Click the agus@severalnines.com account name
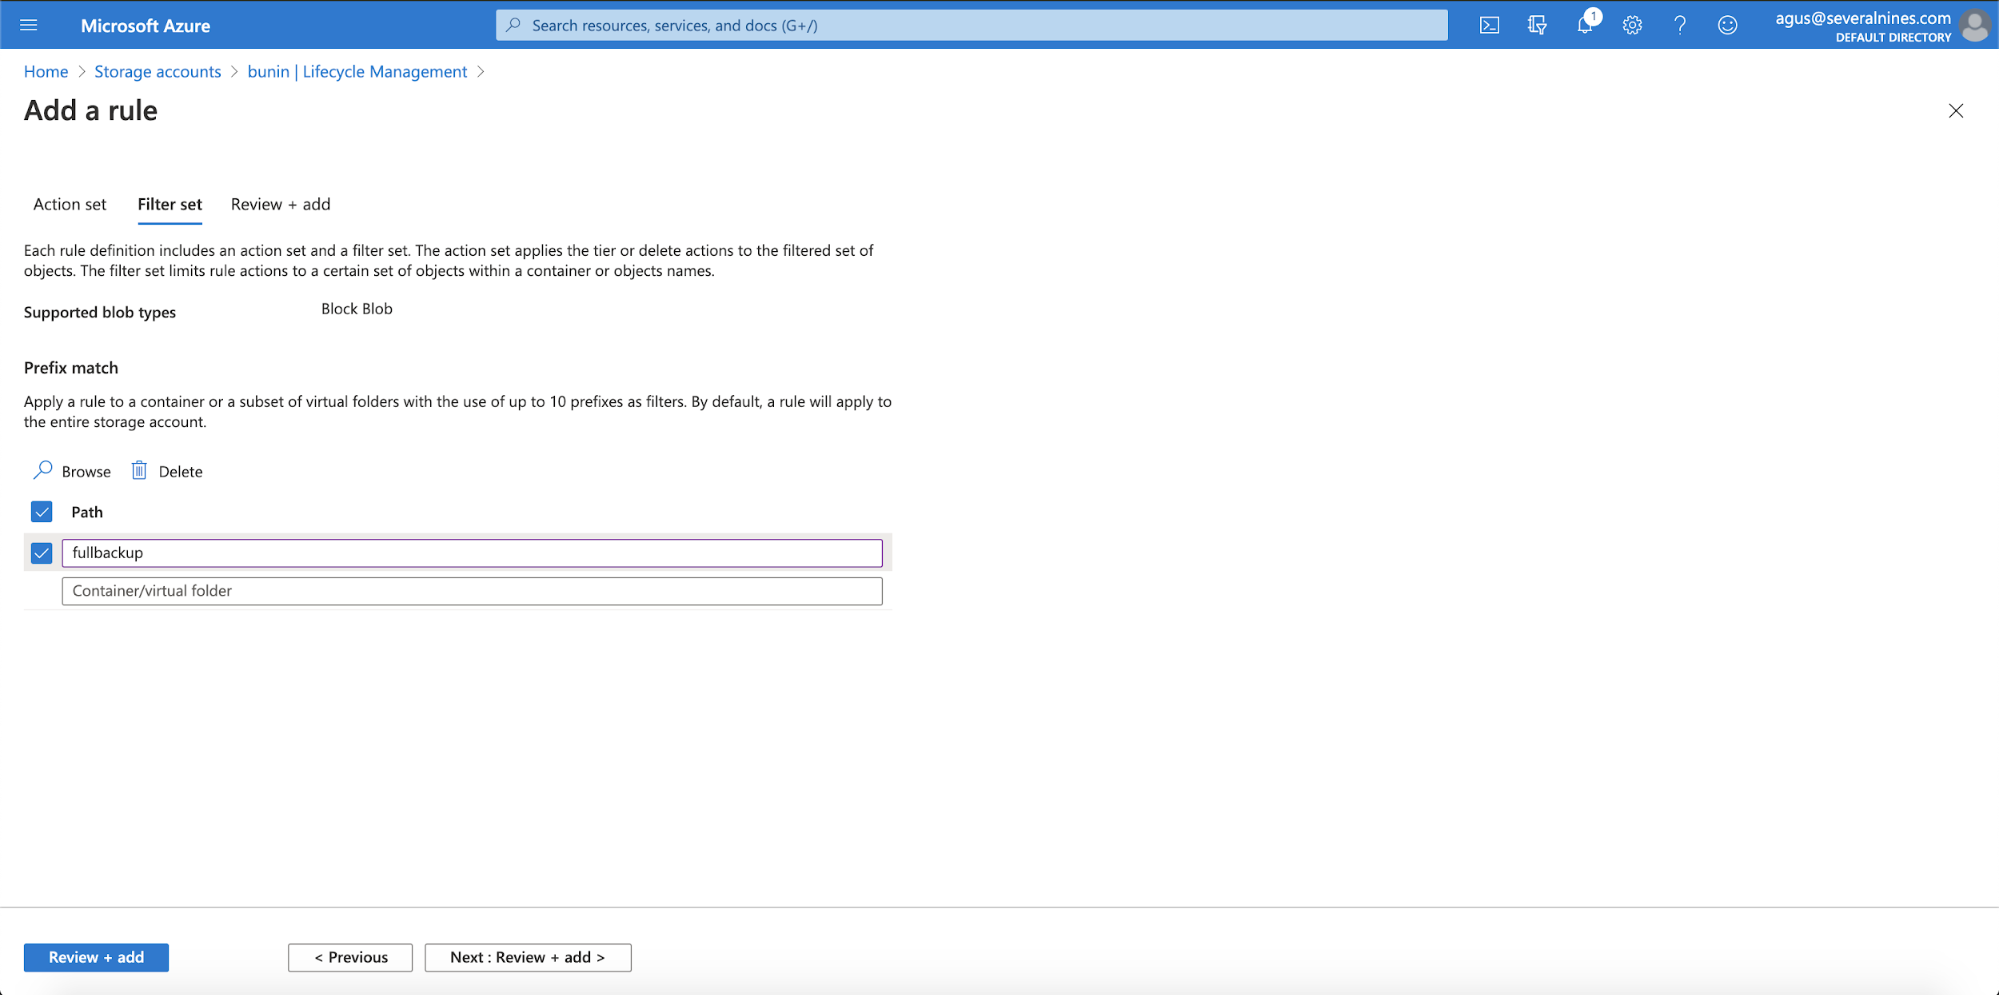The image size is (1999, 995). coord(1863,18)
